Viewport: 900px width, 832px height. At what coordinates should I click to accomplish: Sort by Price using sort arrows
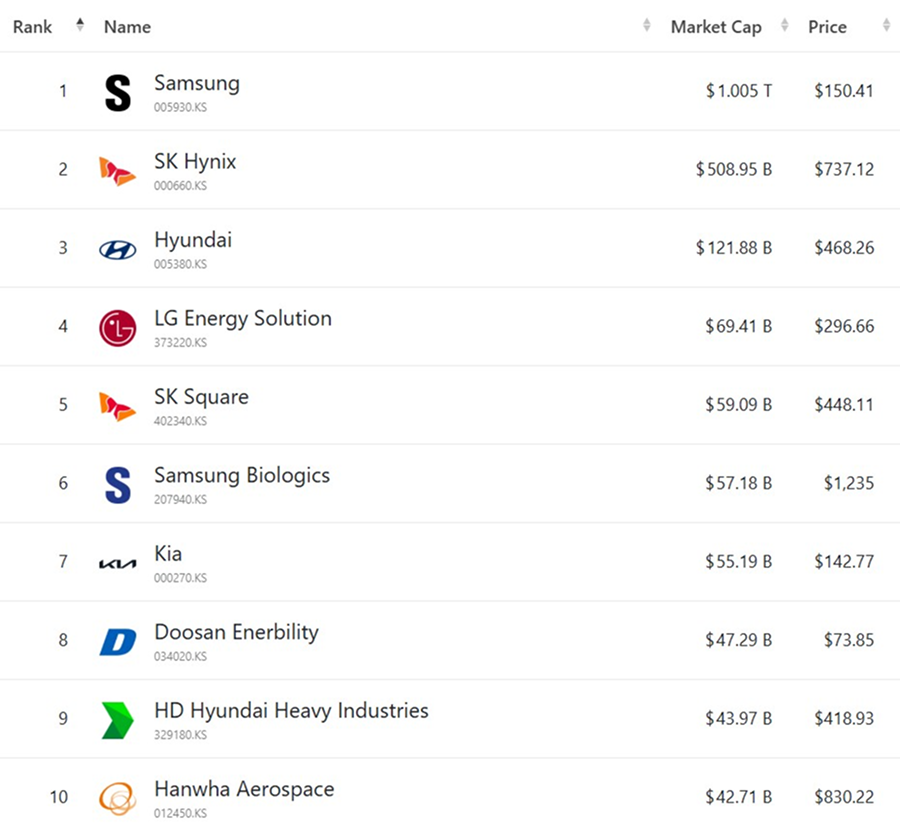tap(886, 26)
